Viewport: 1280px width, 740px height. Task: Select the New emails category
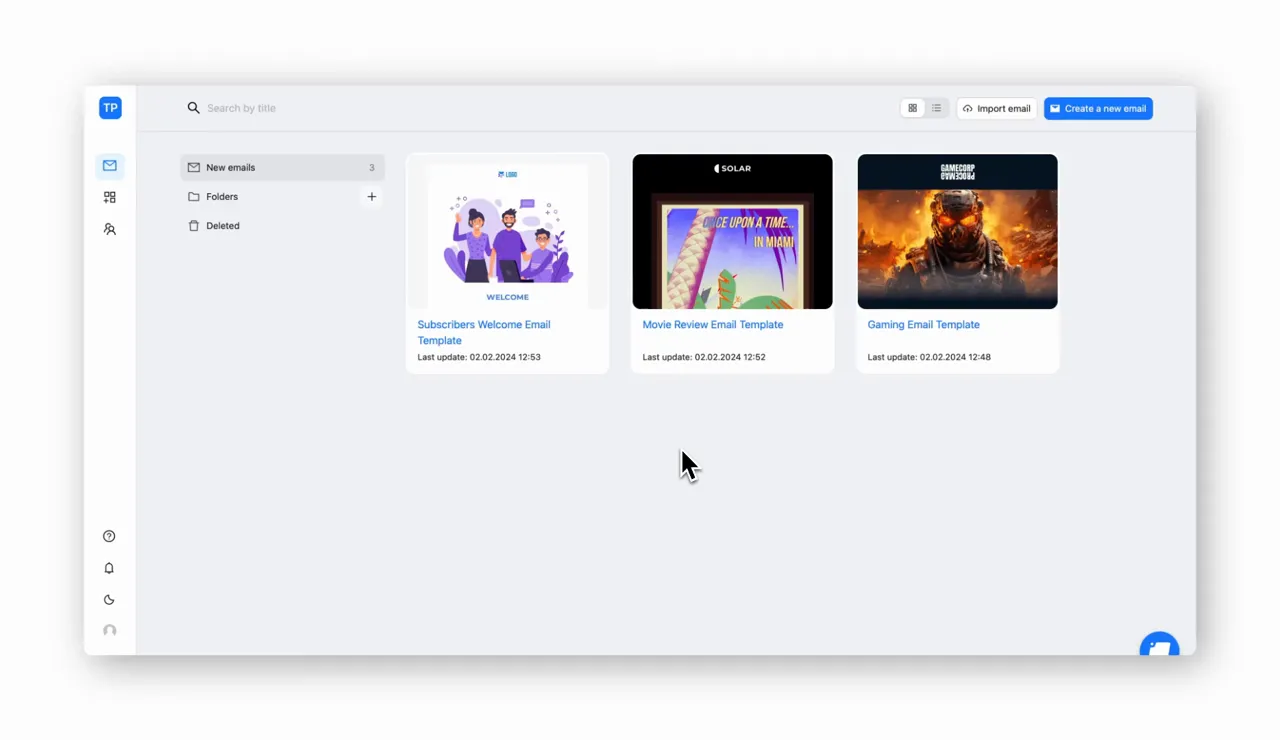282,168
